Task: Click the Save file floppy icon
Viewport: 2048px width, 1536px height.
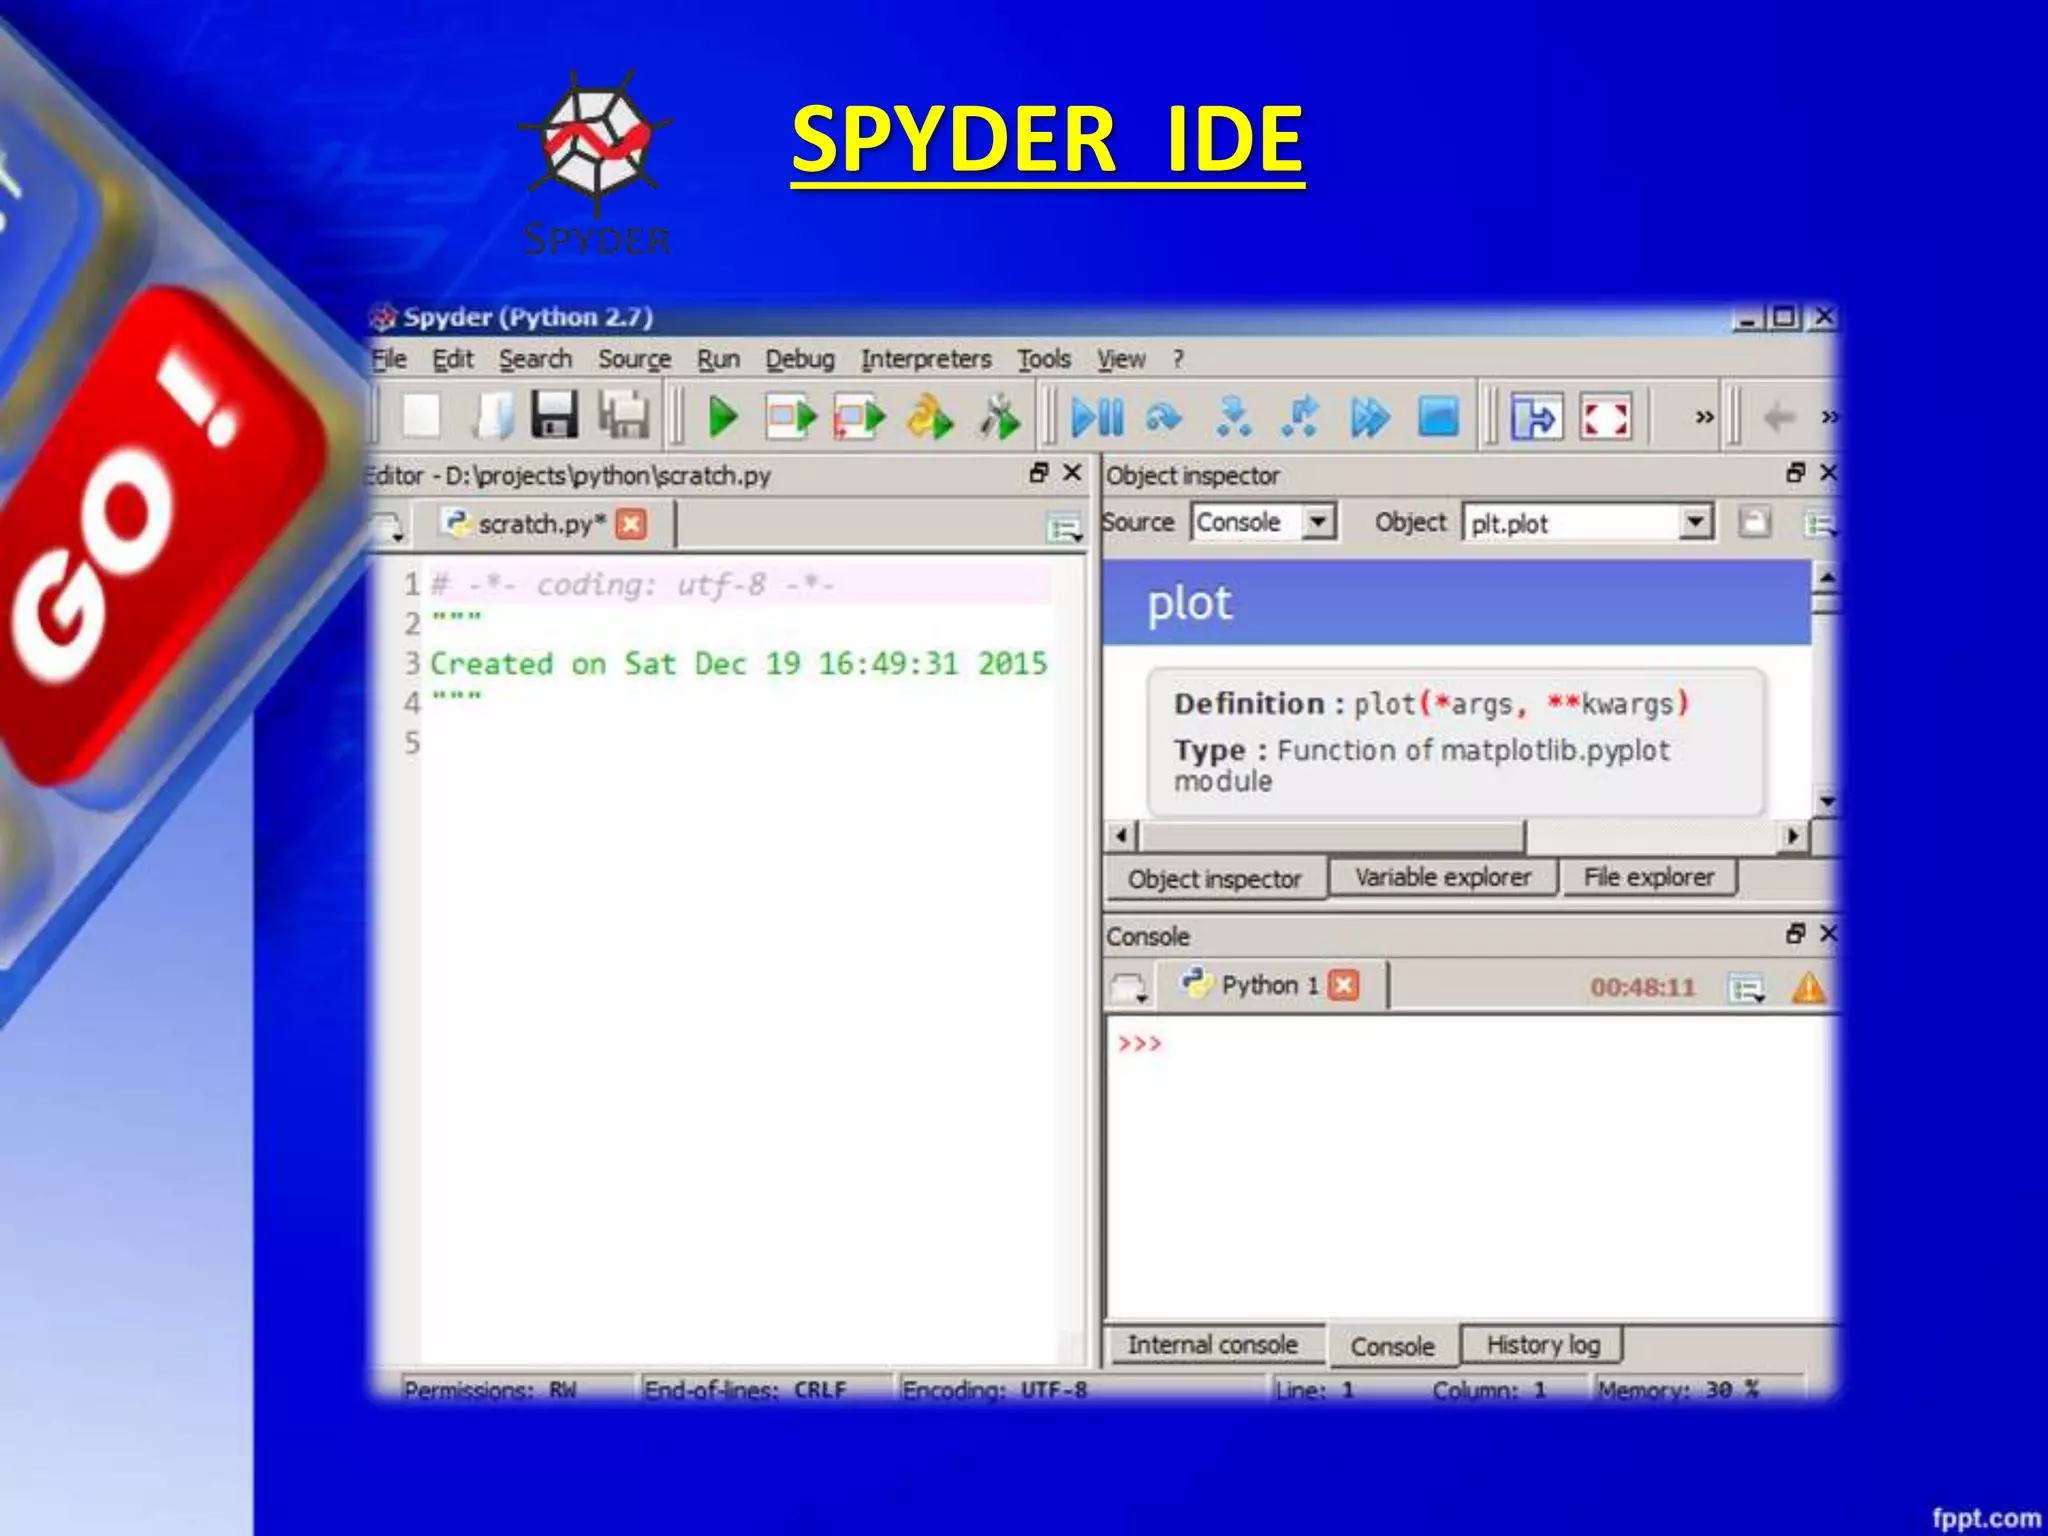Action: 554,415
